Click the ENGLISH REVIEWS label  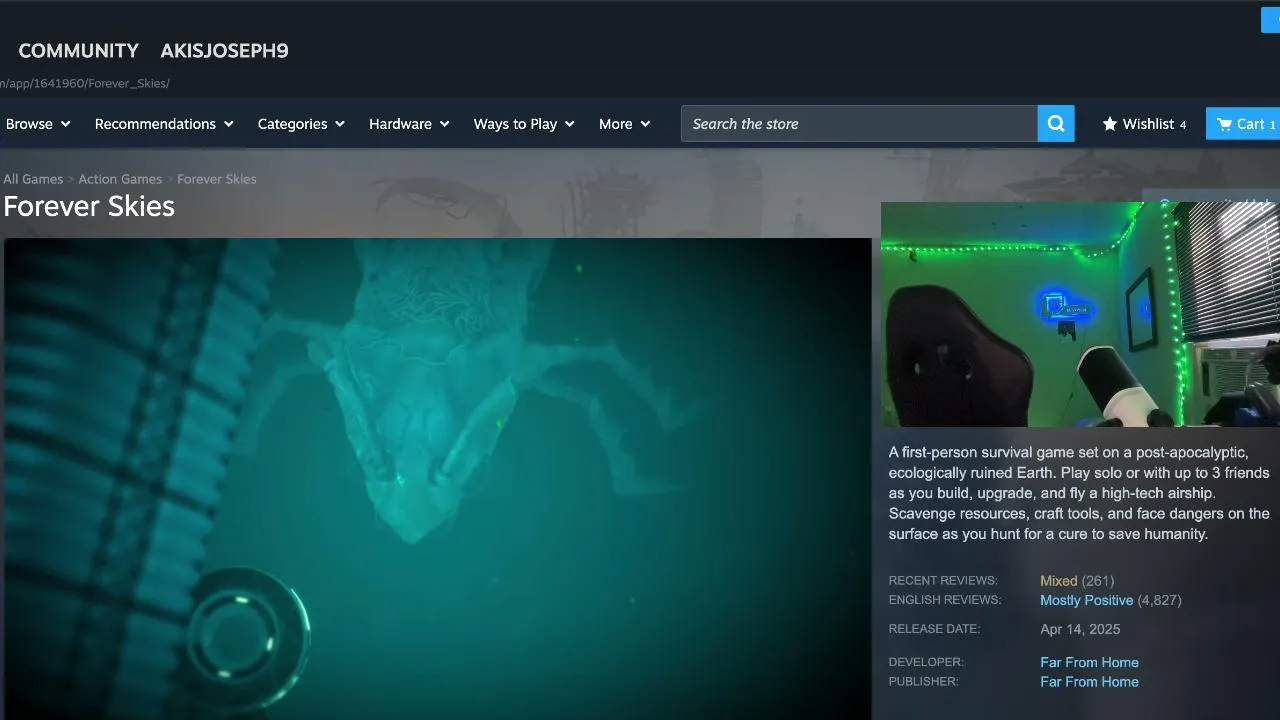945,600
